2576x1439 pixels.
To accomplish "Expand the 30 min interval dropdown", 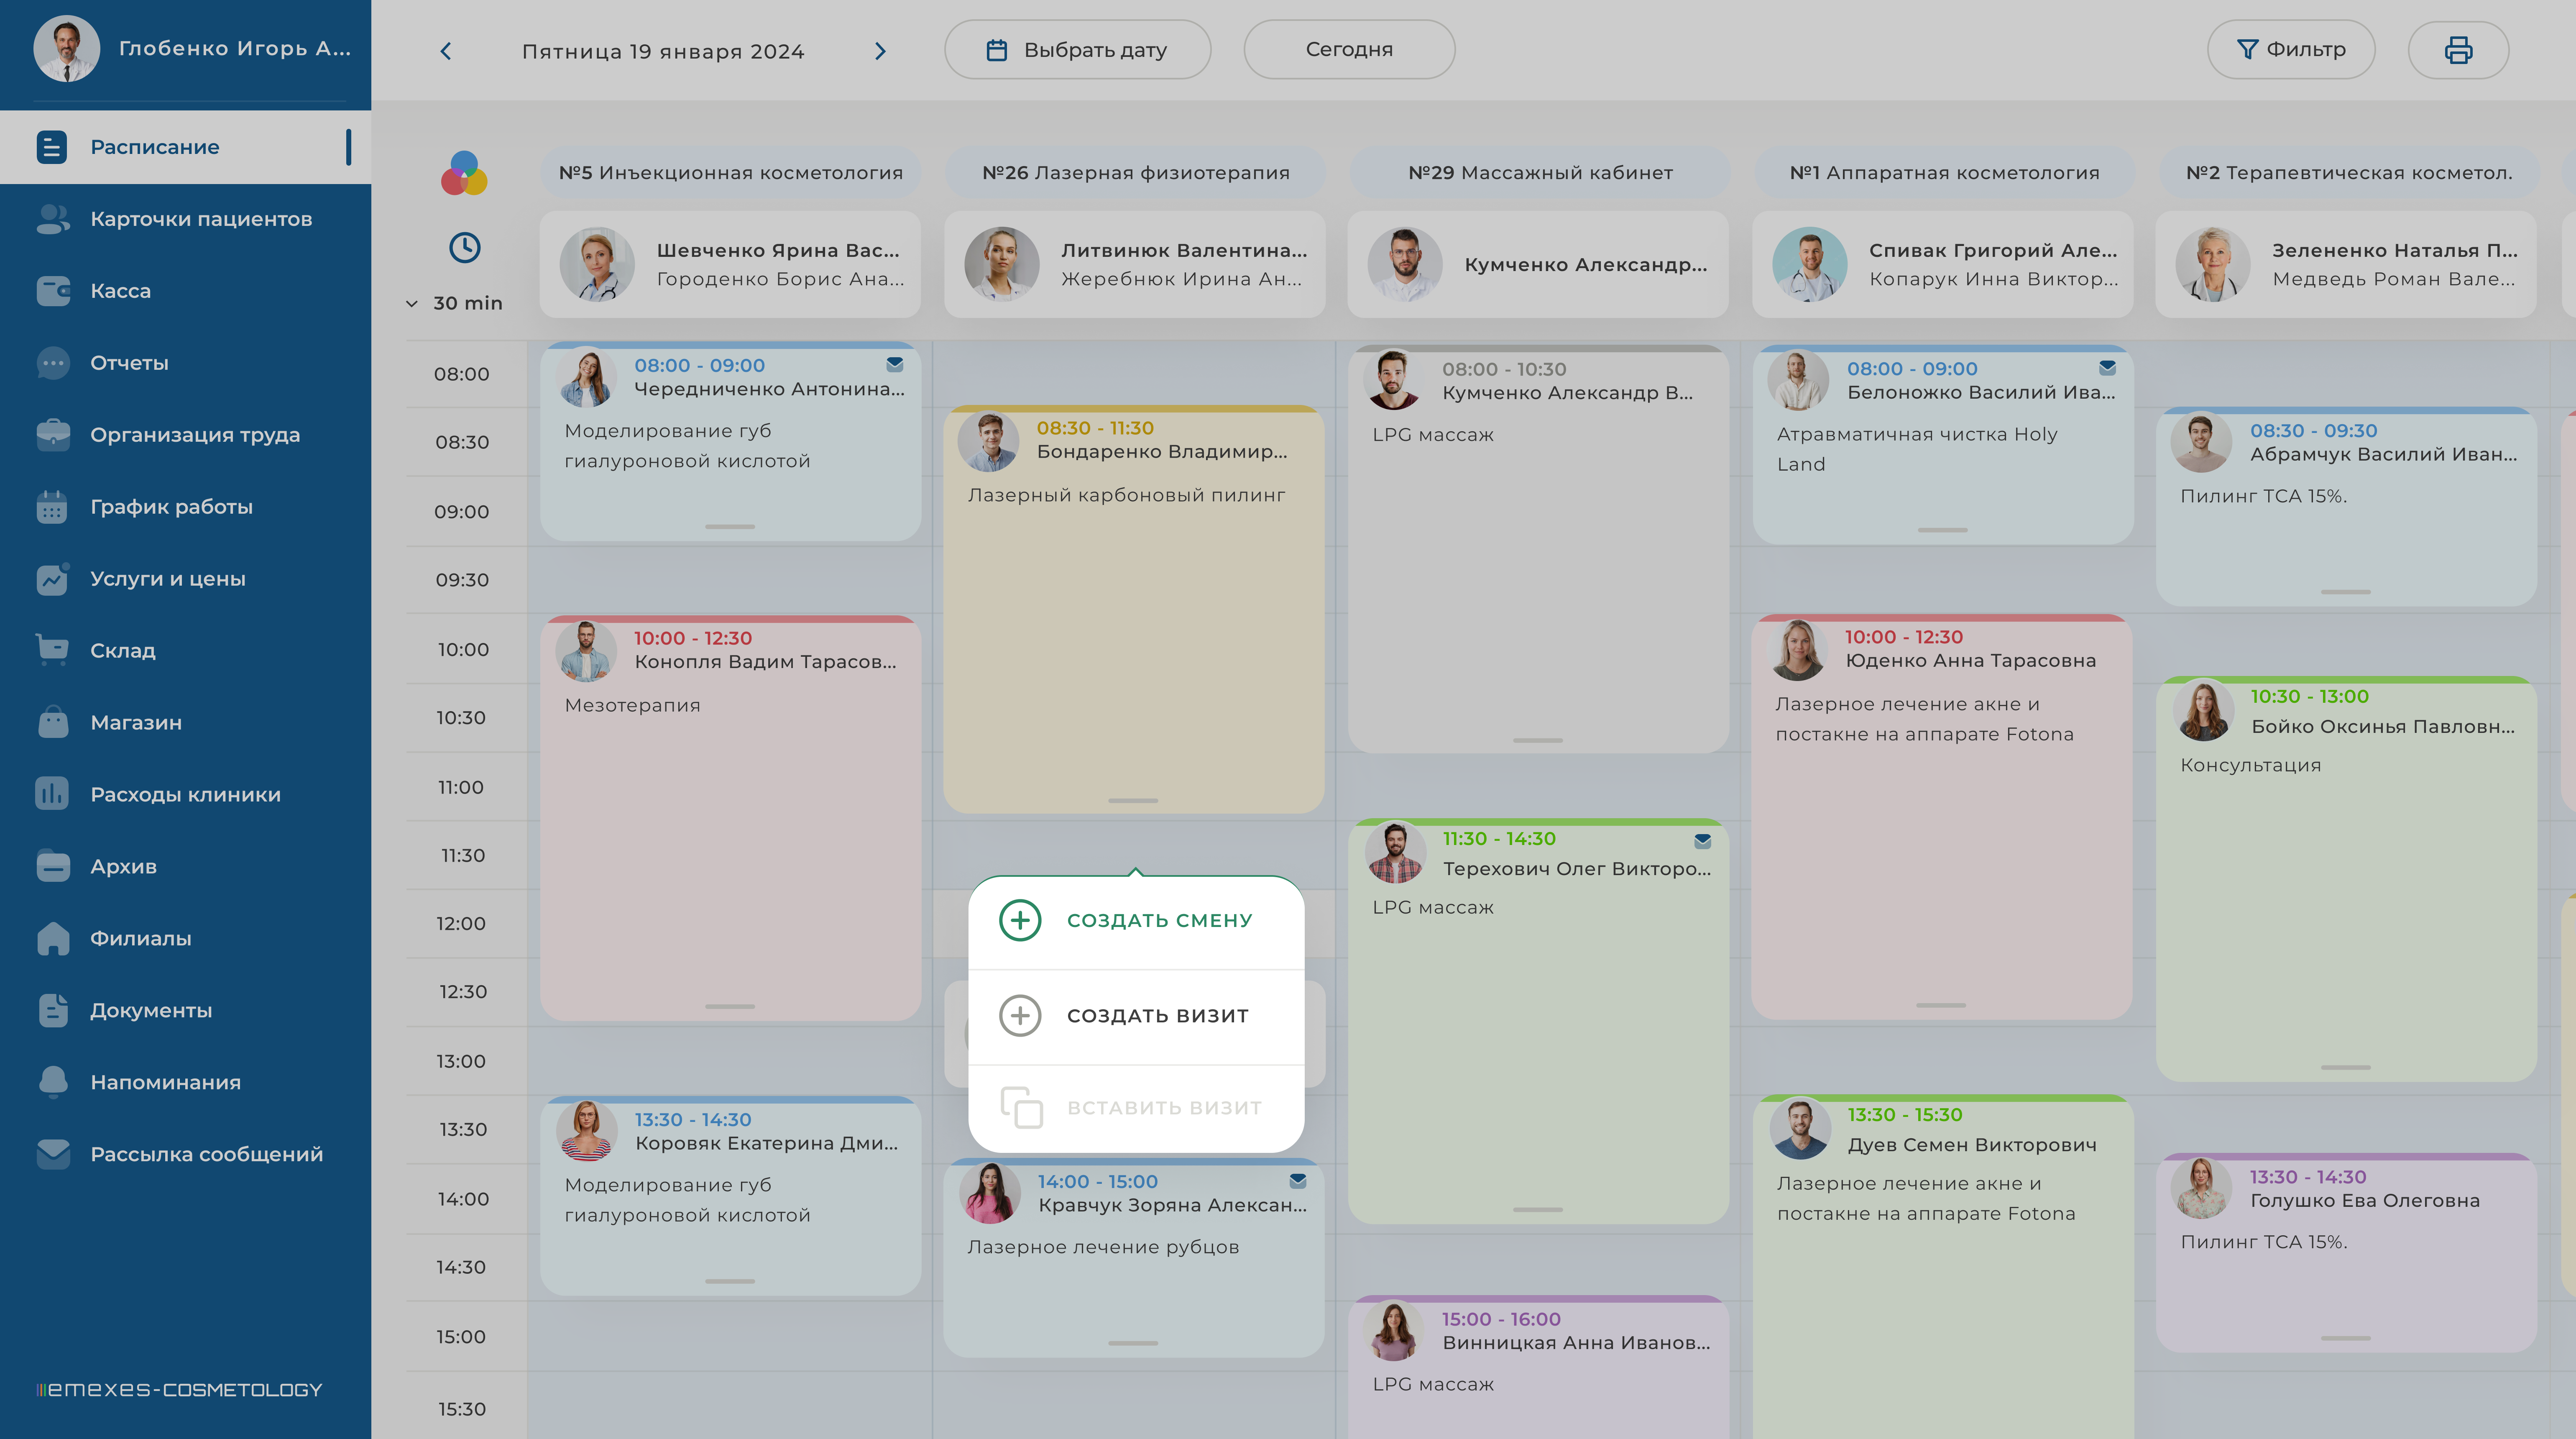I will click(x=455, y=303).
